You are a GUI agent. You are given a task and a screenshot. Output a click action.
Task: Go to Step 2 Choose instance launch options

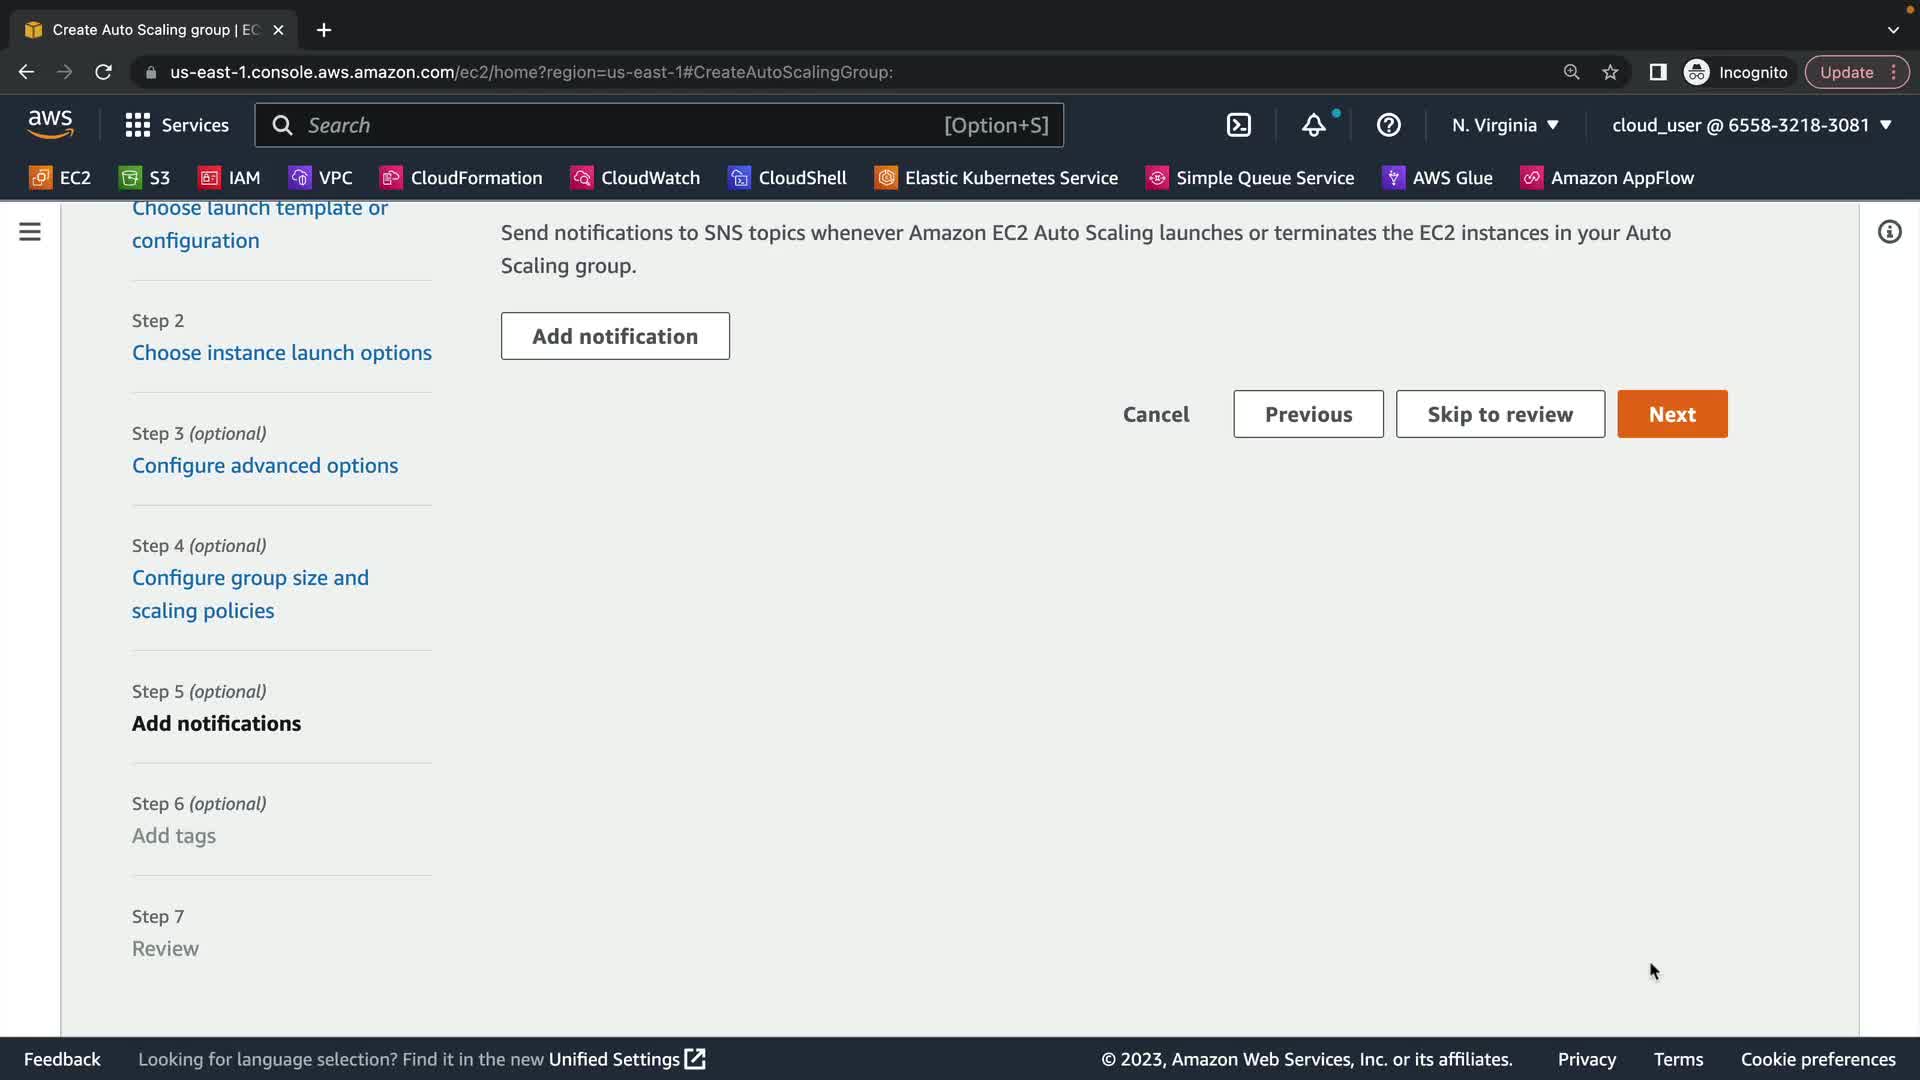(281, 353)
